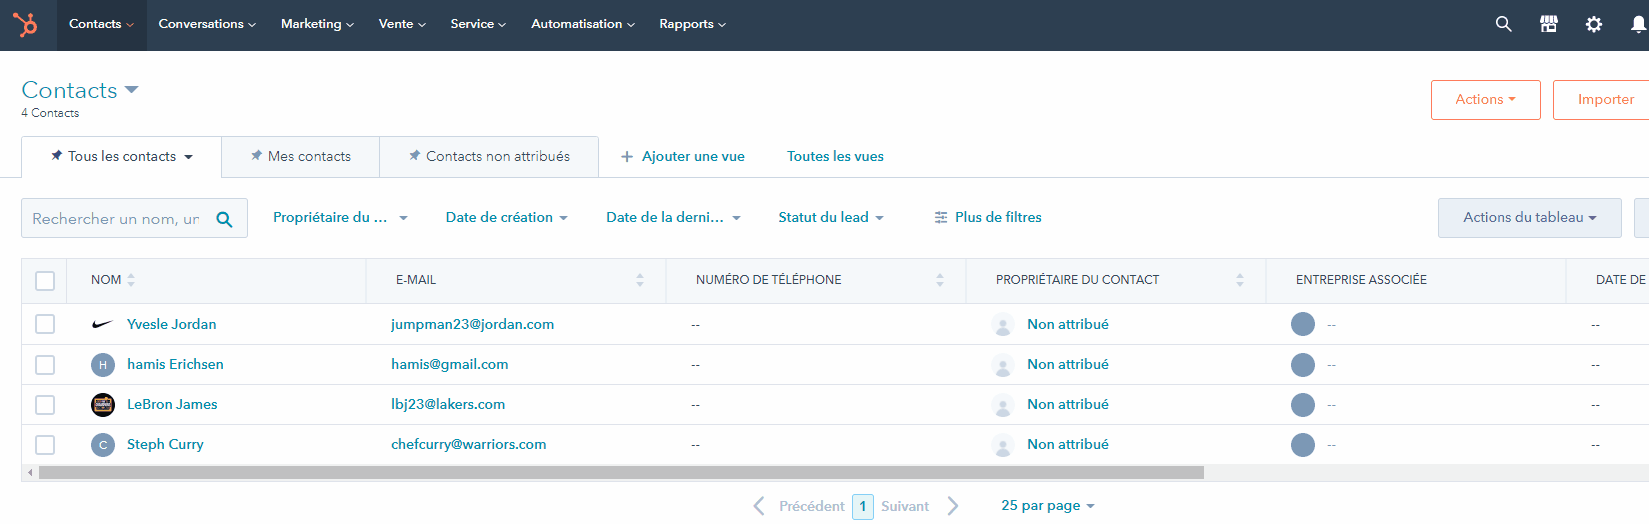This screenshot has height=524, width=1649.
Task: Open the Actions dropdown button
Action: click(1485, 100)
